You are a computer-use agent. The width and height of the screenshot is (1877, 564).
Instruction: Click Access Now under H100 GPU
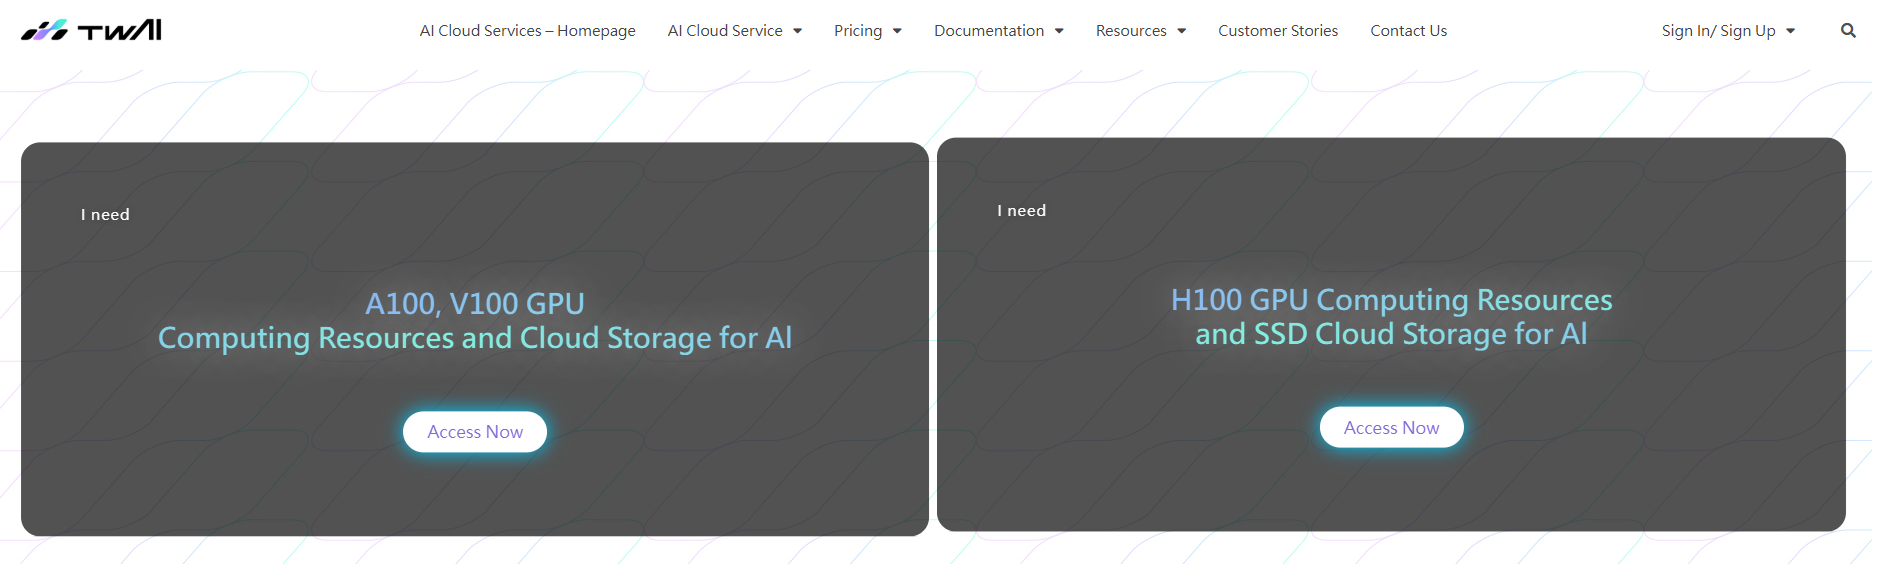click(x=1391, y=428)
